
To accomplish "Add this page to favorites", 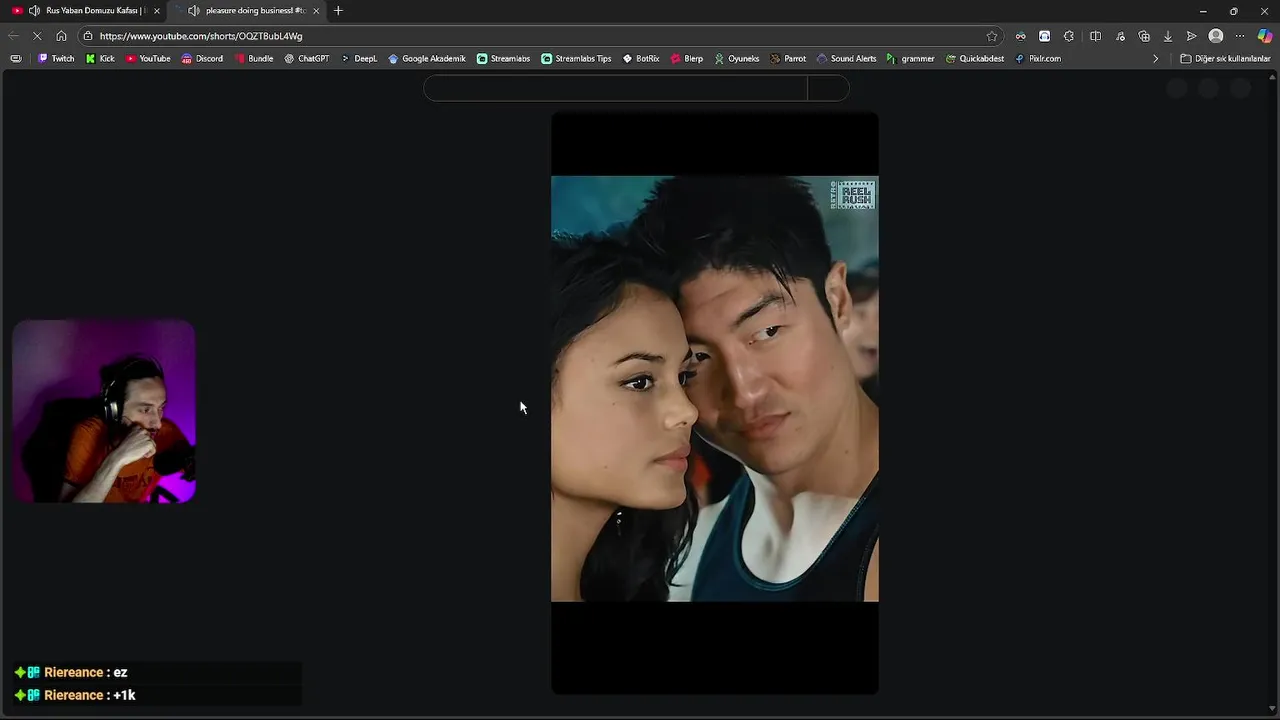I will pos(992,36).
